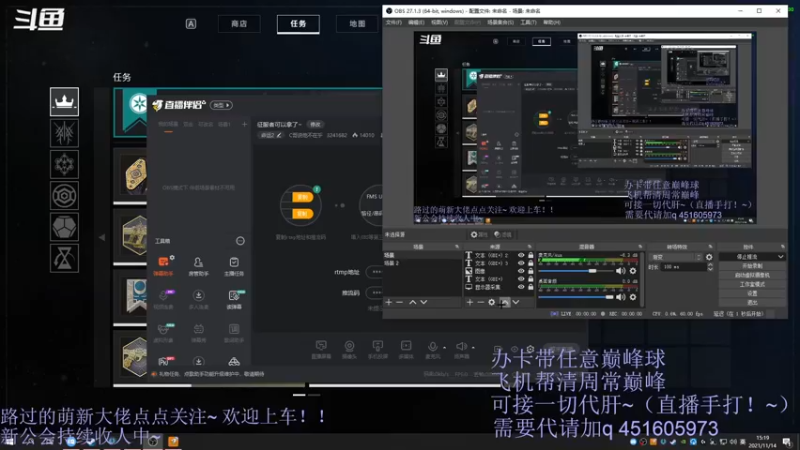Click the previous arrow beside game task list
The height and width of the screenshot is (450, 800).
102,237
